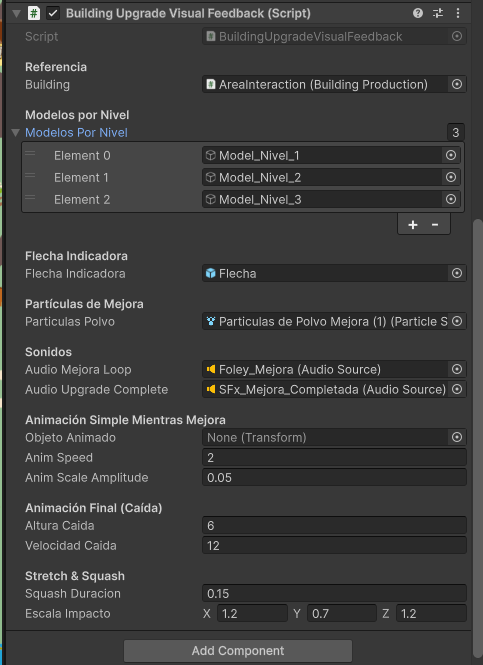Open object picker for Building field
The width and height of the screenshot is (483, 665).
(x=457, y=84)
